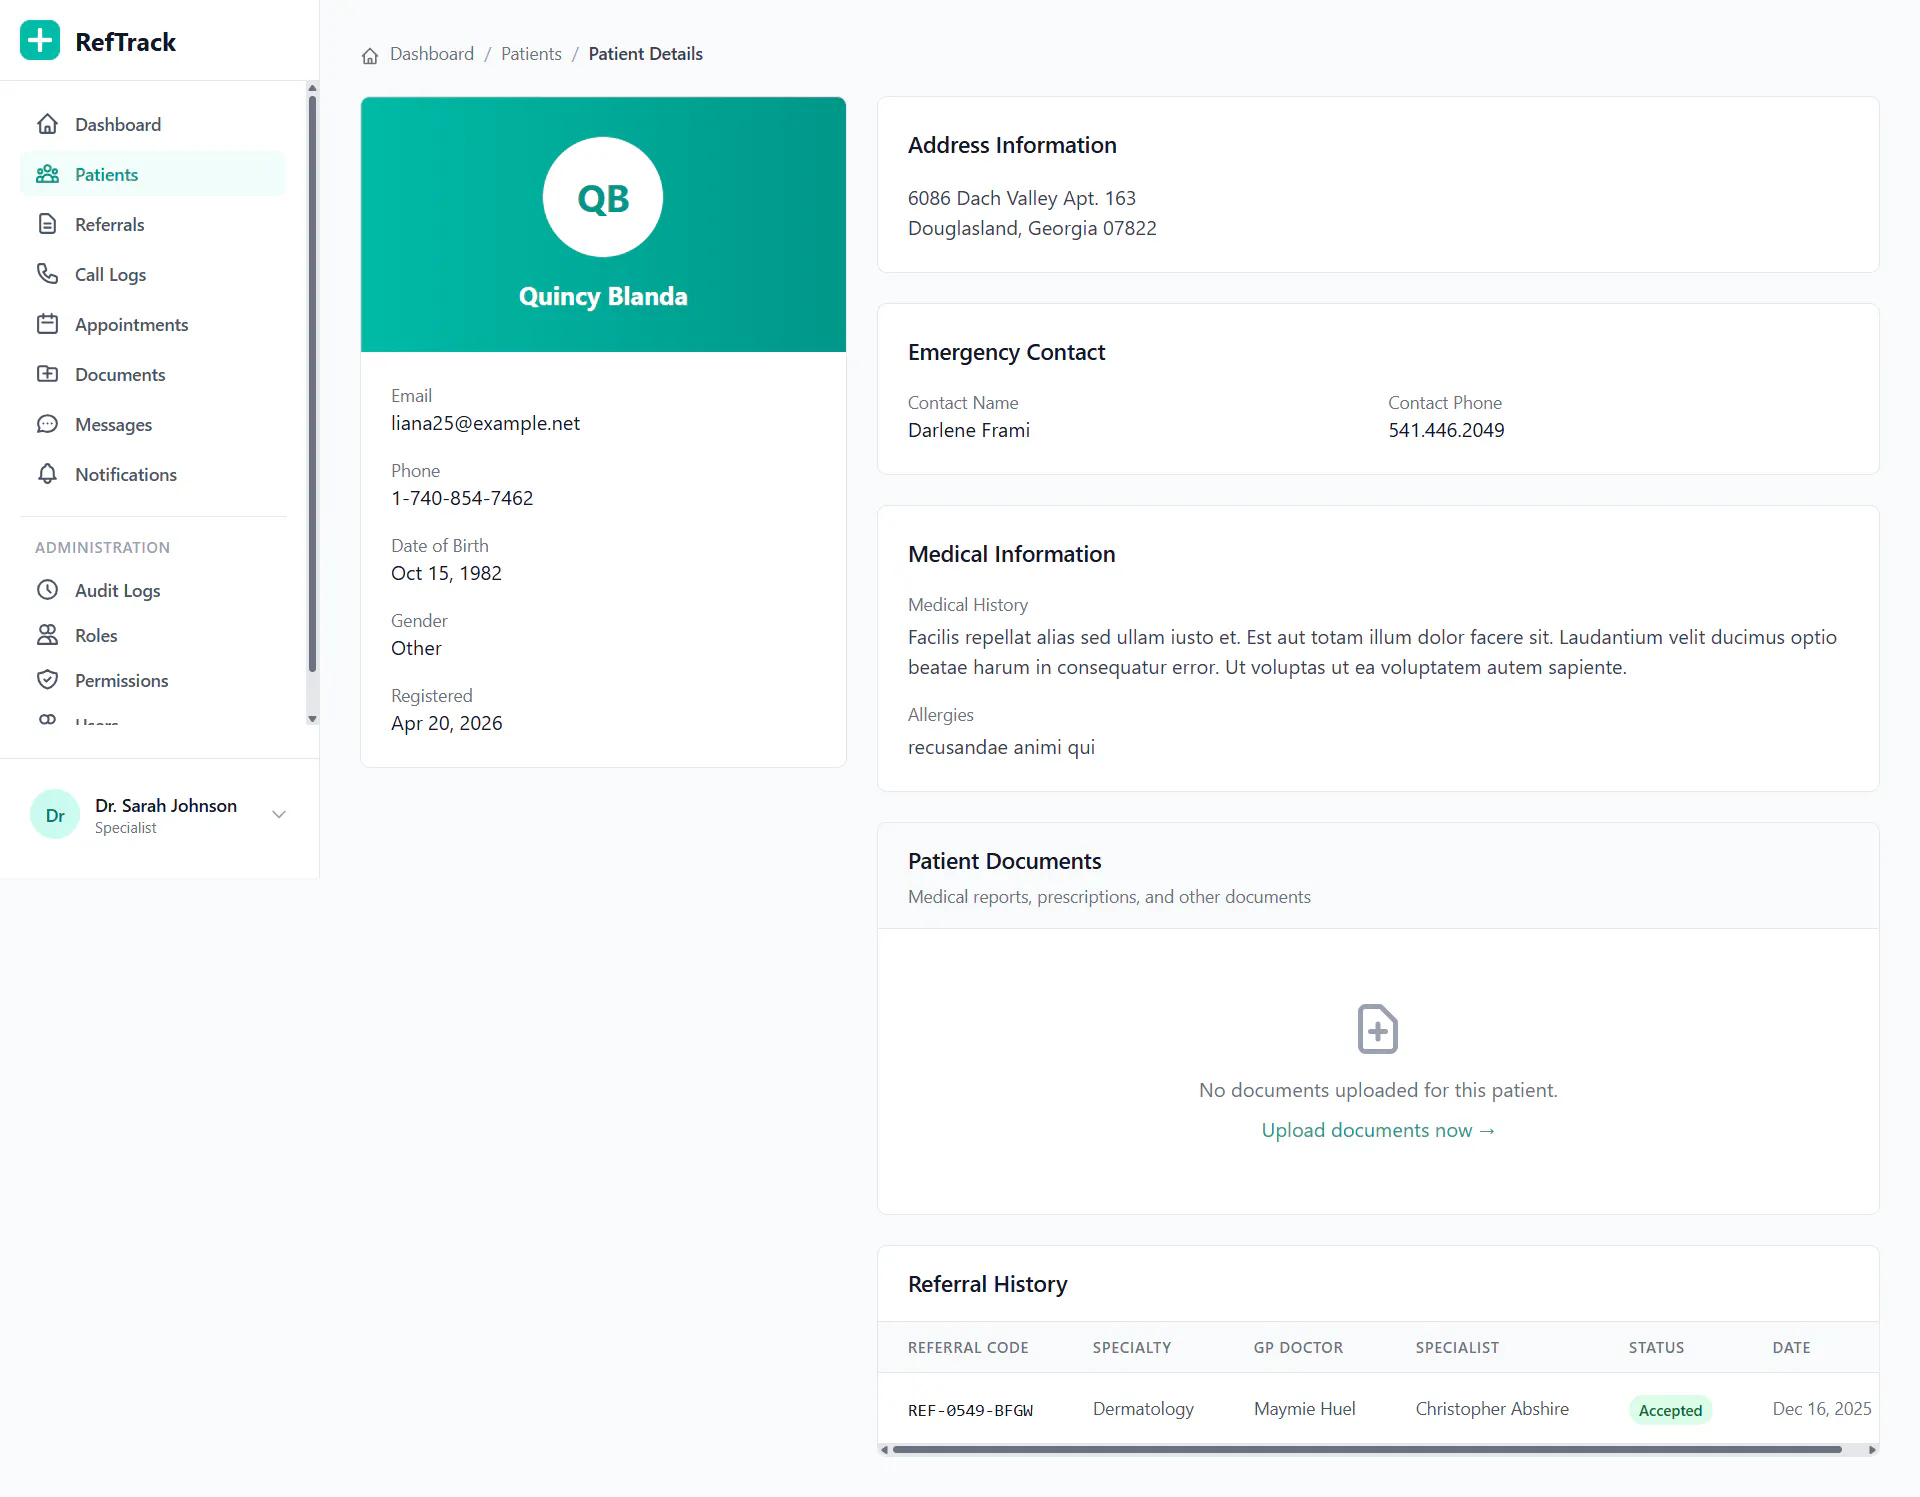Click the Referrals document icon
Screen dimensions: 1920x1497
(47, 224)
